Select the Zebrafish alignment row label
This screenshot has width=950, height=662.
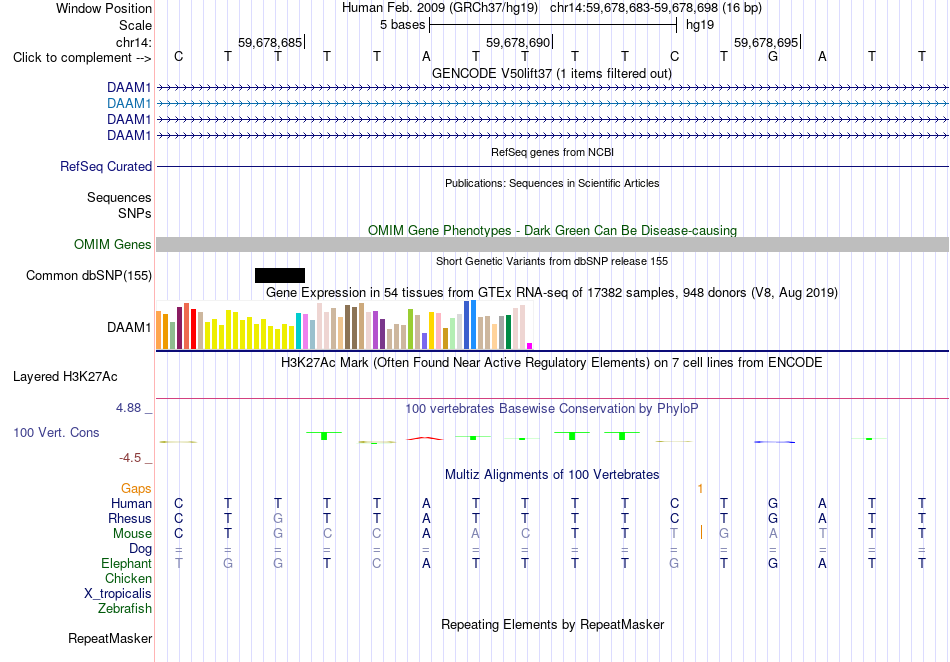125,608
